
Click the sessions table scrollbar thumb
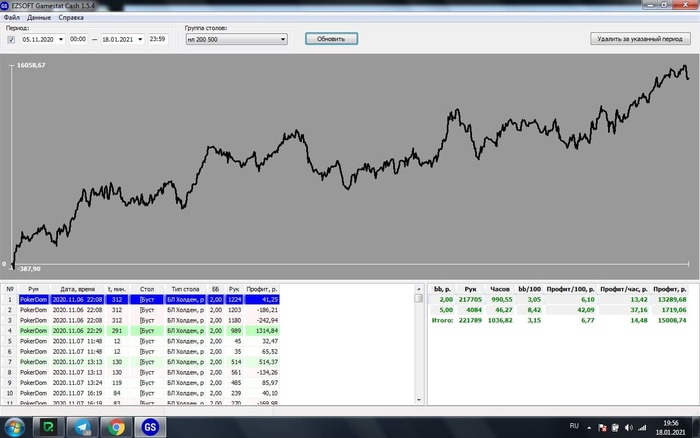pos(419,298)
